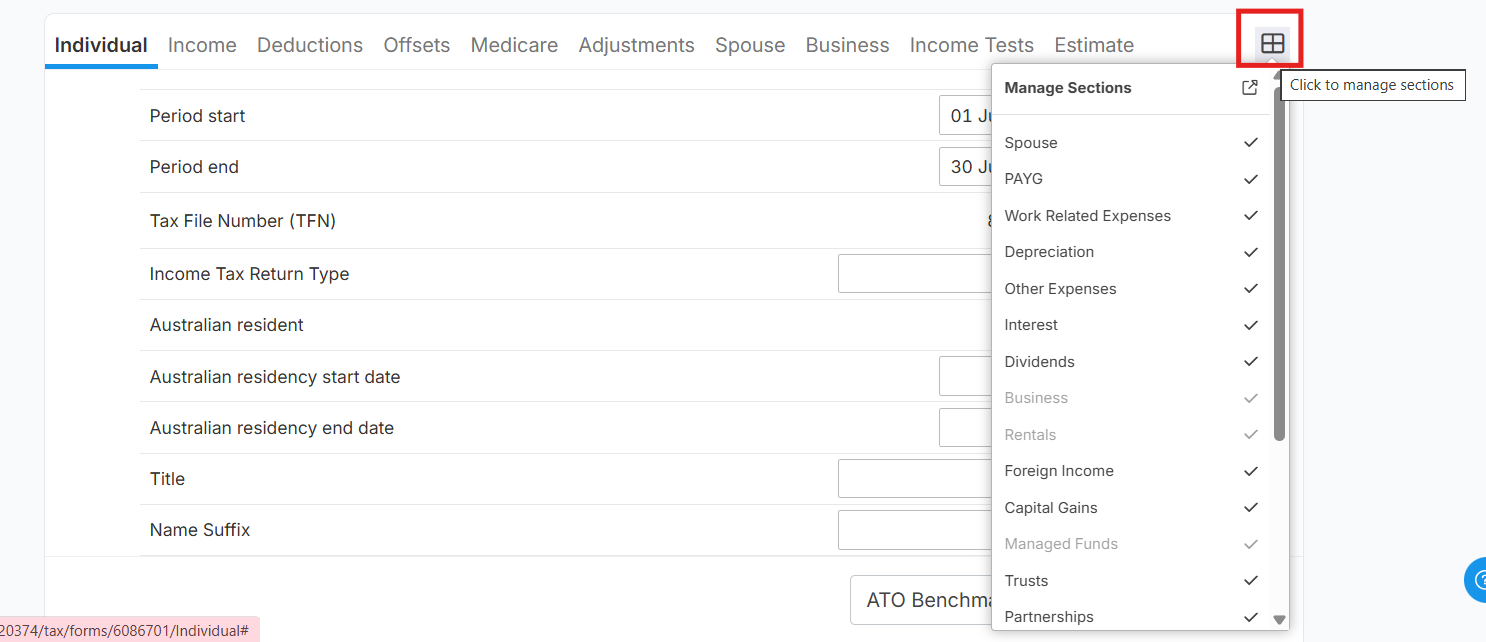The width and height of the screenshot is (1486, 642).
Task: Click the ATO Benchmark button
Action: pyautogui.click(x=921, y=601)
